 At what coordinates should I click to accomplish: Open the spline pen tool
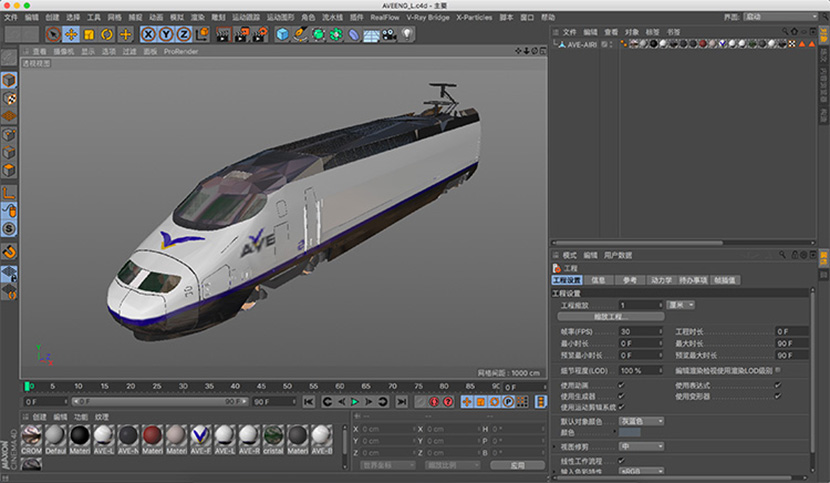coord(300,34)
